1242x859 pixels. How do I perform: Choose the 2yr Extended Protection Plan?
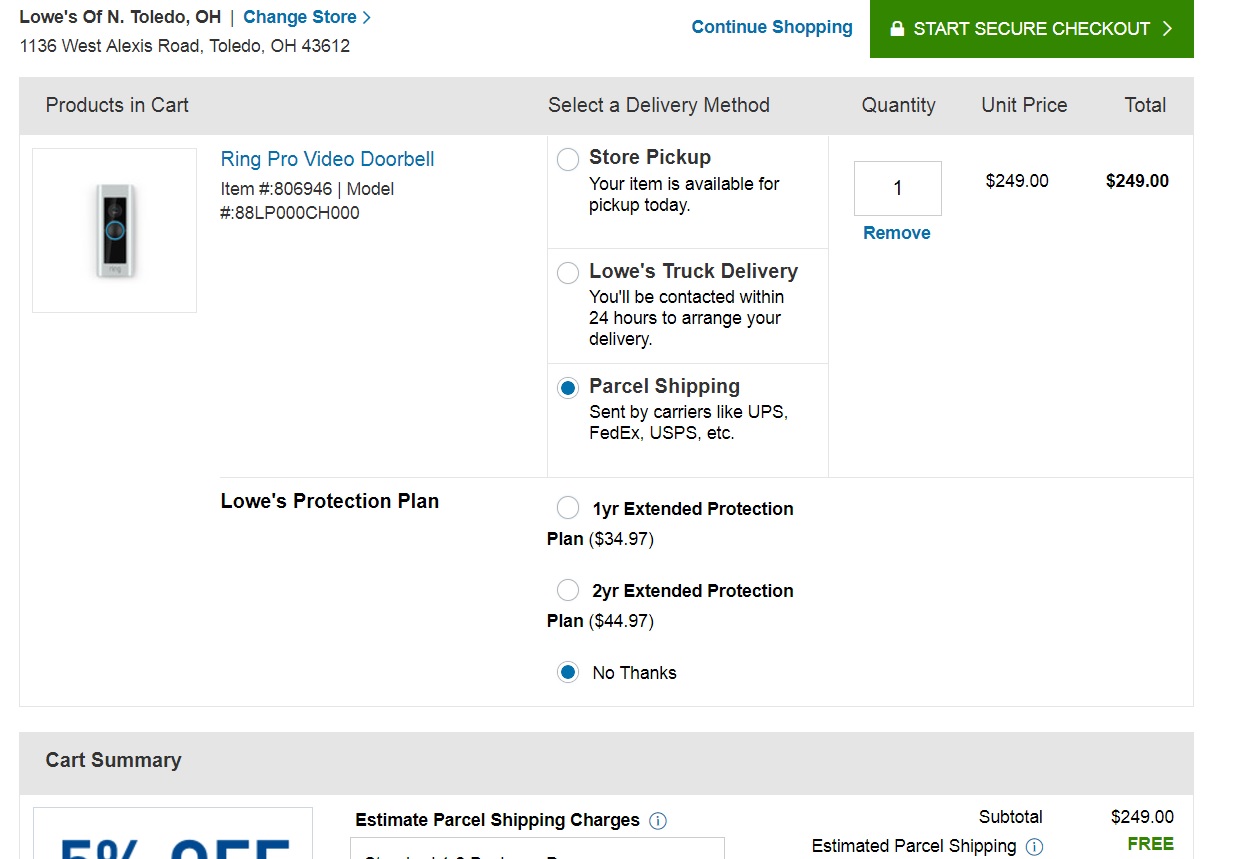[567, 590]
